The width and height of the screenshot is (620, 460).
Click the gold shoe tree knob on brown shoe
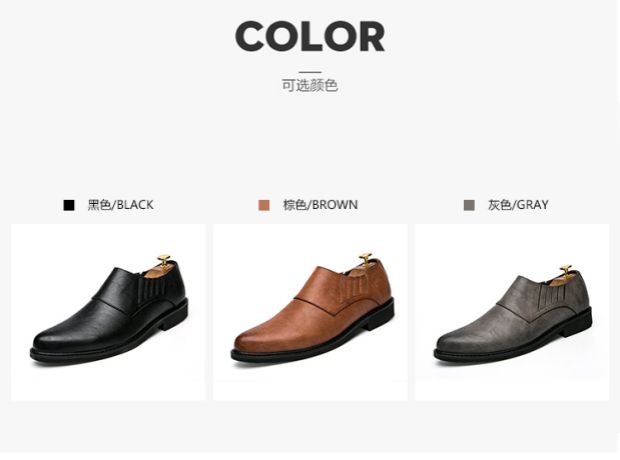[366, 258]
